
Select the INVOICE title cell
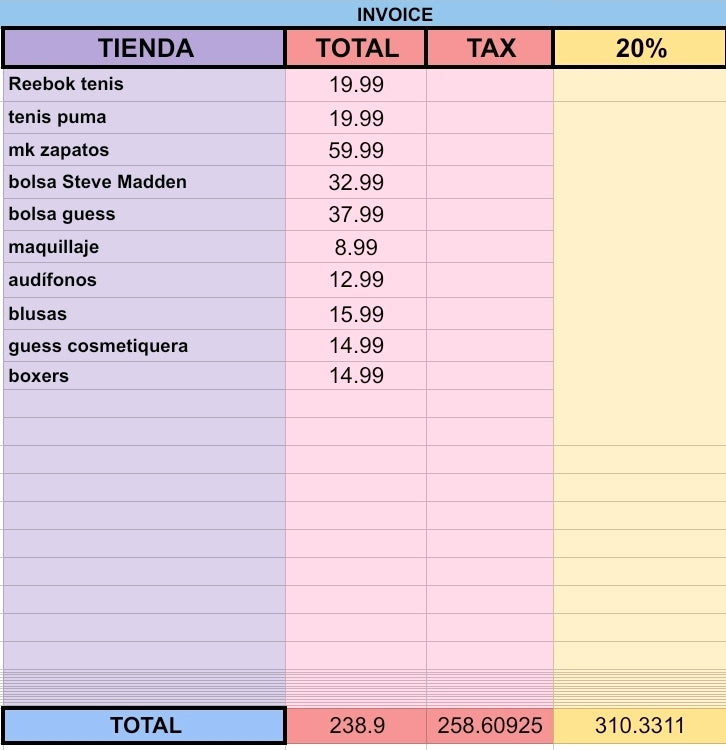363,14
